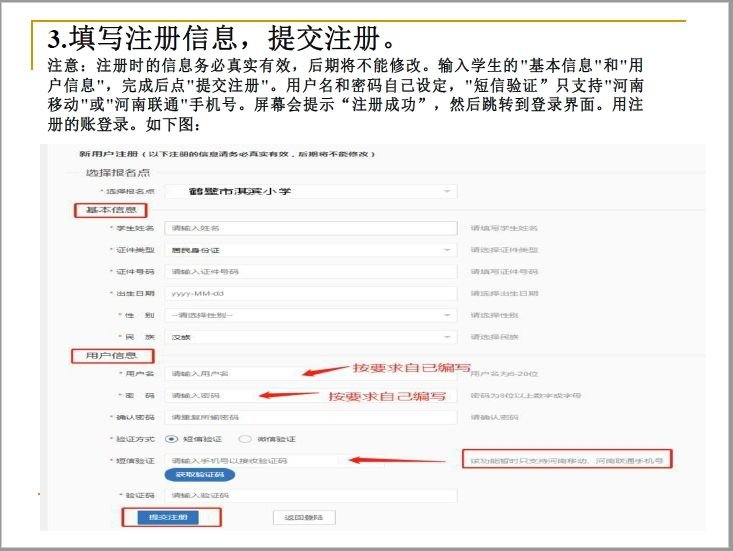Select the 微信验证 radio button option

coord(244,438)
